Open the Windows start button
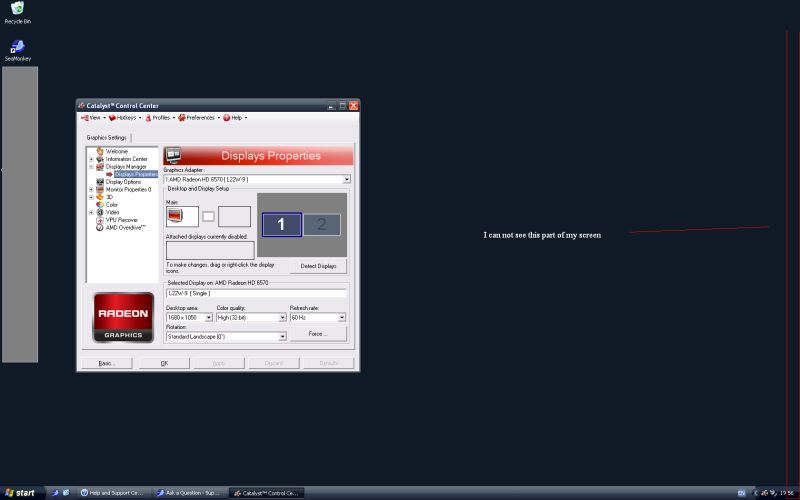This screenshot has height=500, width=800. pyautogui.click(x=22, y=493)
